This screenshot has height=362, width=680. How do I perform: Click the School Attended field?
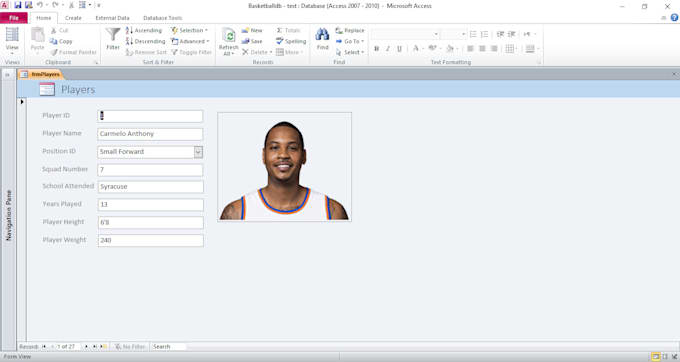coord(150,187)
